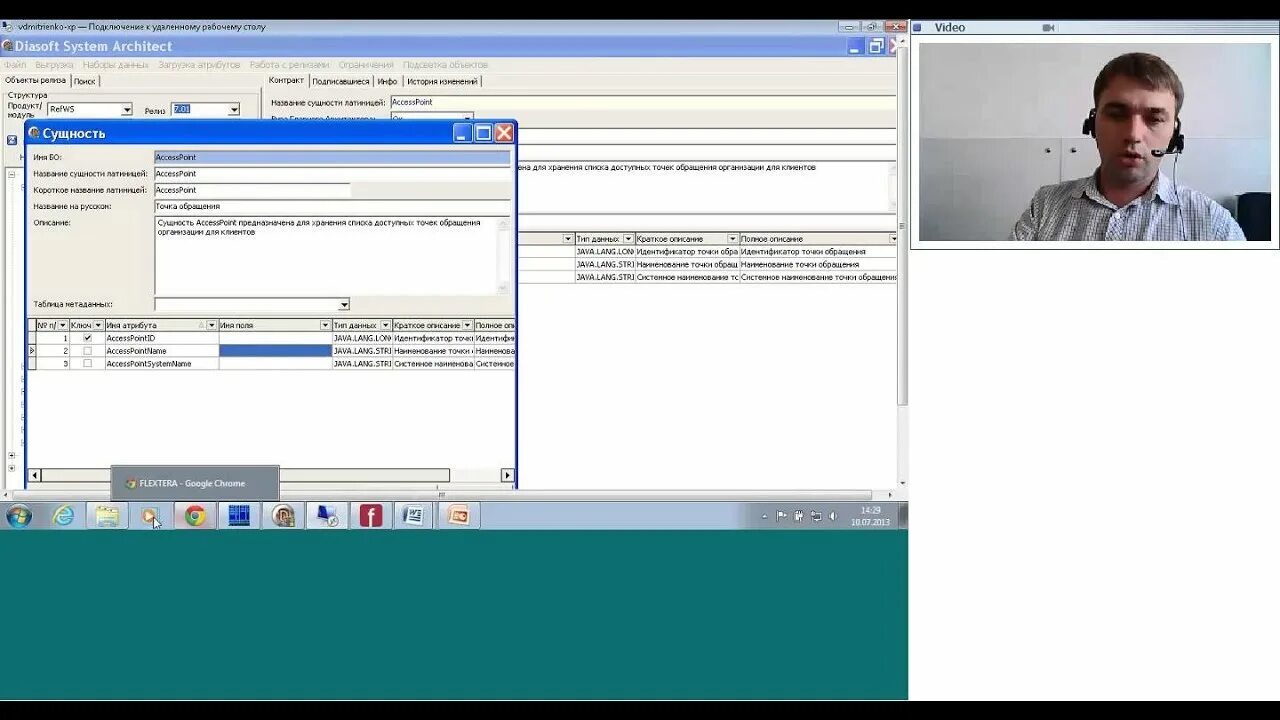Open the Подсветка объектов menu
Image resolution: width=1280 pixels, height=720 pixels.
445,64
